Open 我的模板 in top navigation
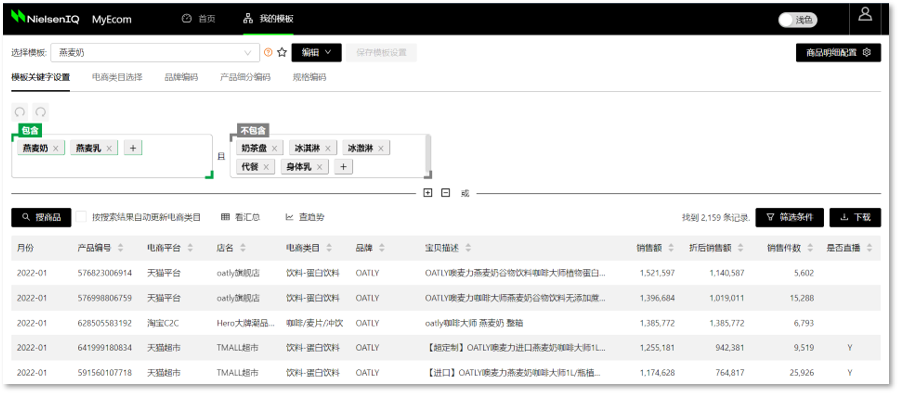The image size is (898, 393). (x=269, y=19)
